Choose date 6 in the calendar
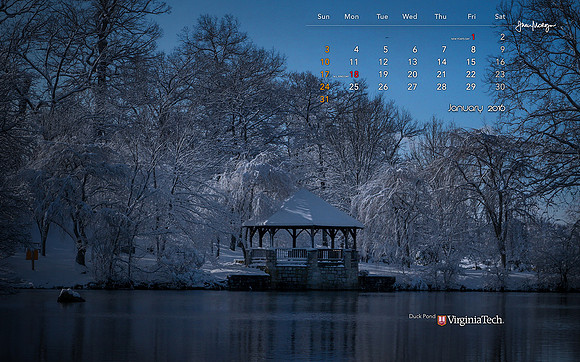 [415, 49]
